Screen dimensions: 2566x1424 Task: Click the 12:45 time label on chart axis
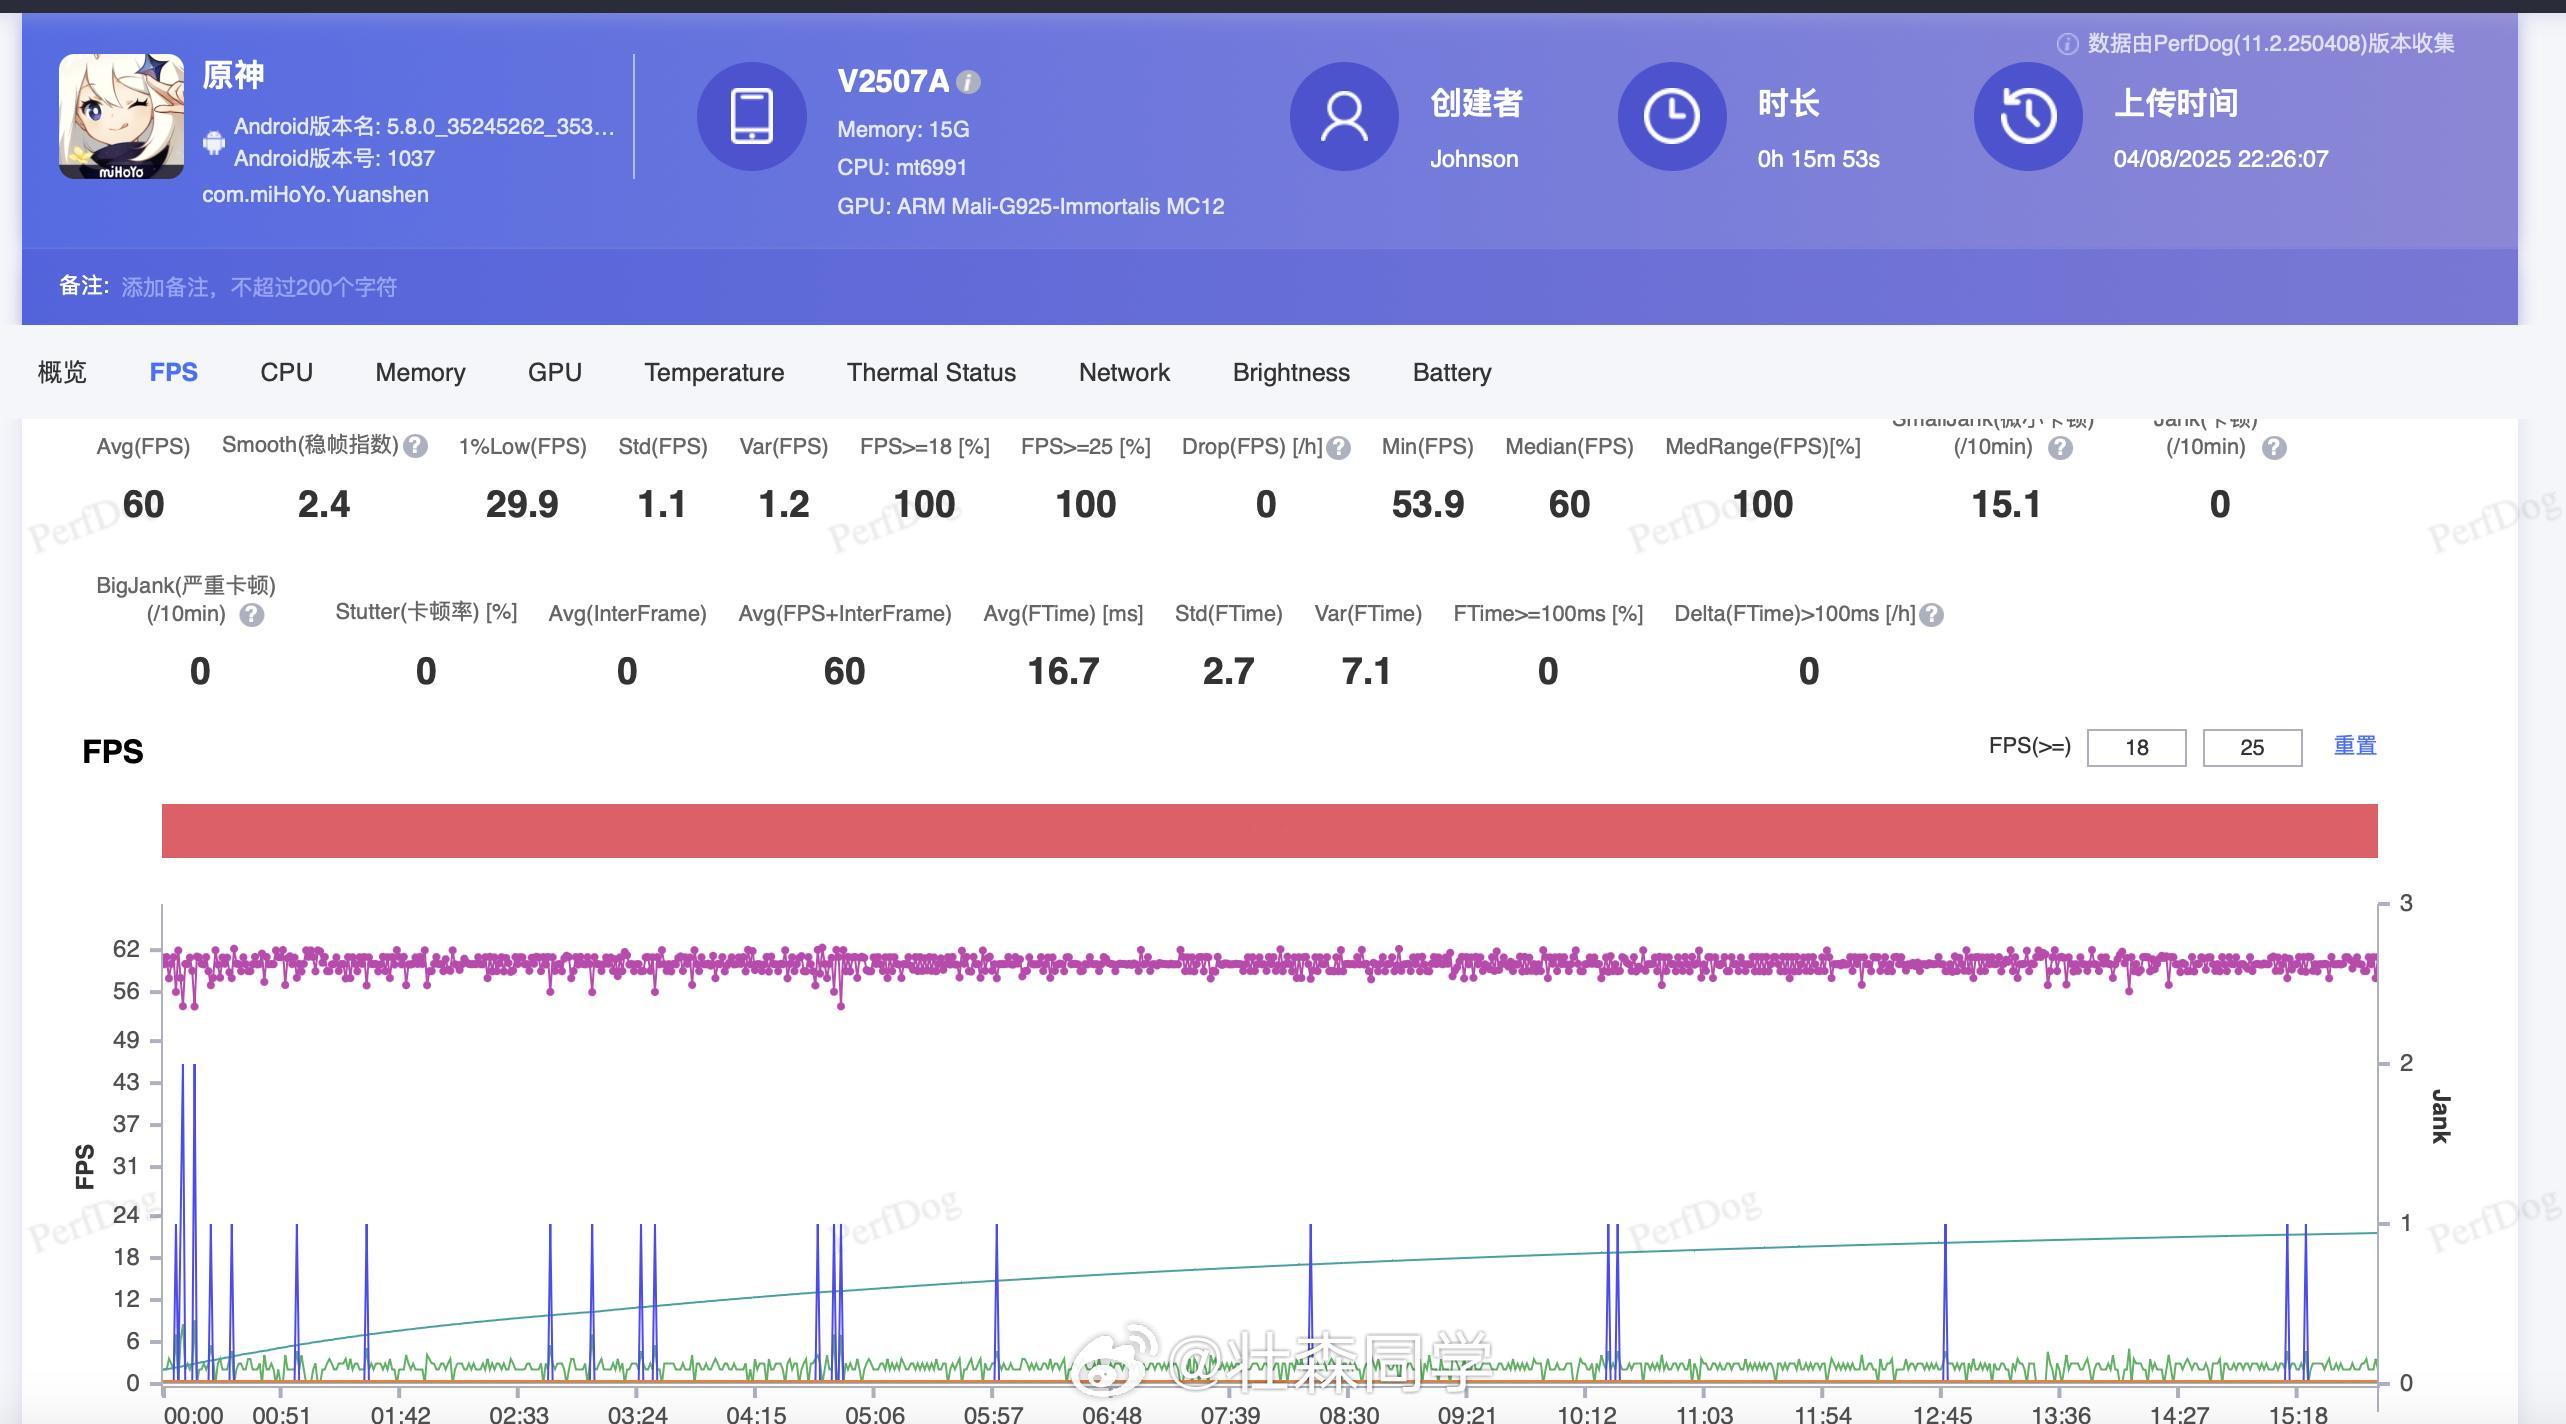click(x=1942, y=1414)
